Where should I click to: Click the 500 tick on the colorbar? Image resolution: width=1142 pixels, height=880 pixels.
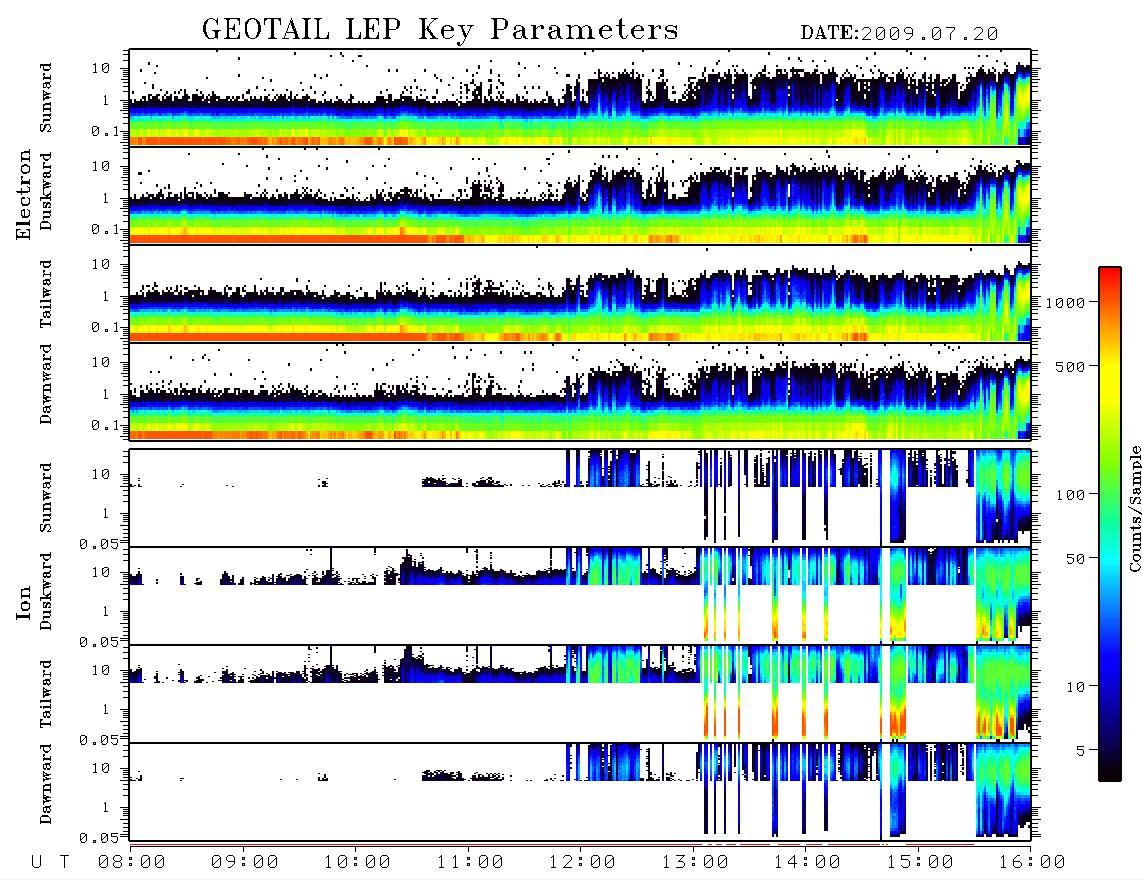(1071, 366)
